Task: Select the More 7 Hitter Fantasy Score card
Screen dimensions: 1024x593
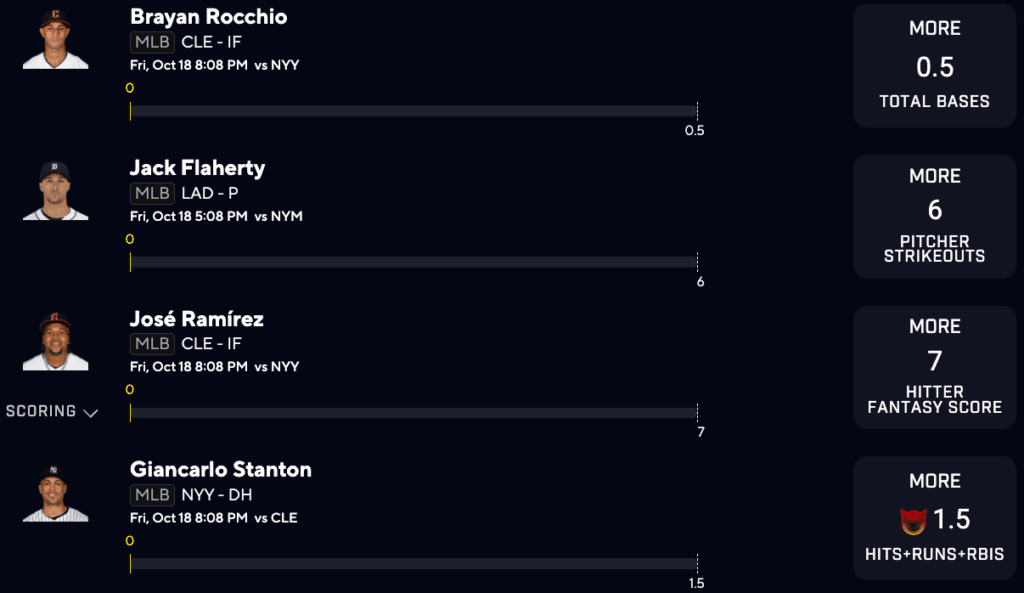Action: click(934, 367)
